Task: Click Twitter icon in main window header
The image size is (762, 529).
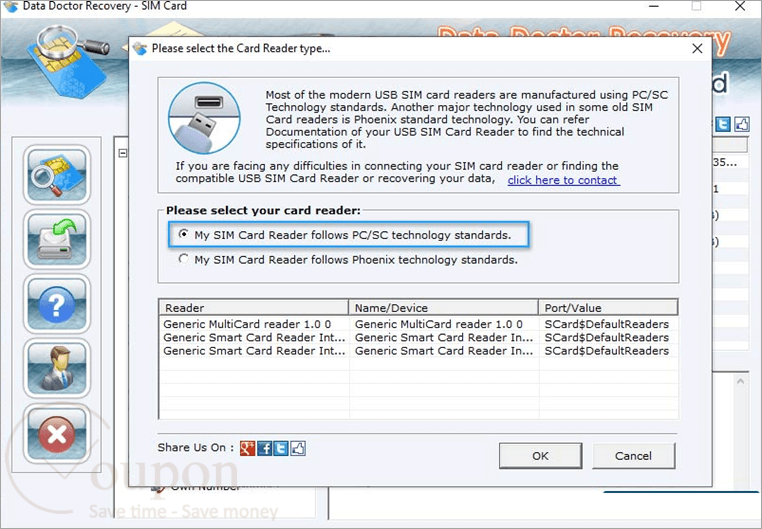Action: tap(723, 124)
